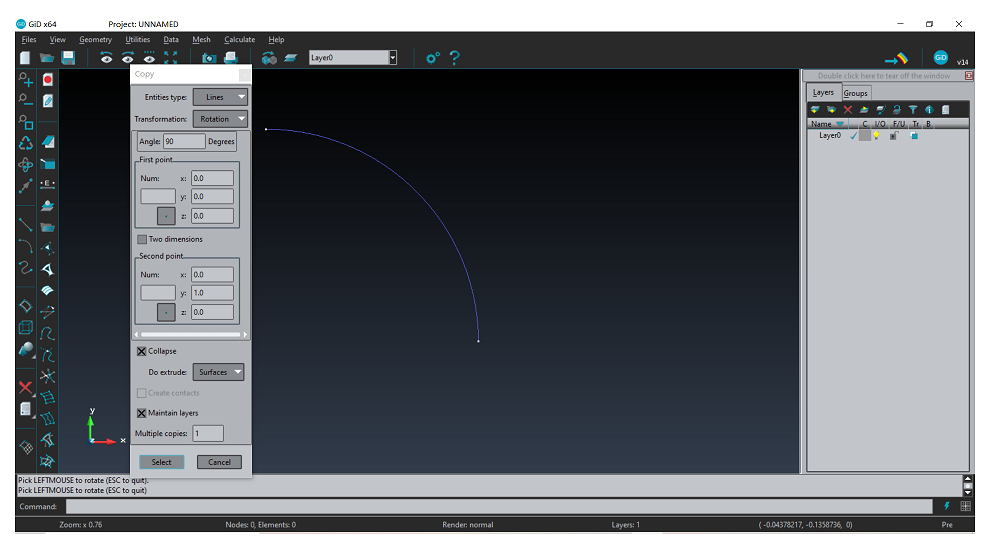Click the Second point pick-in-screen button
Screen dimensions: 991x546
coord(166,312)
